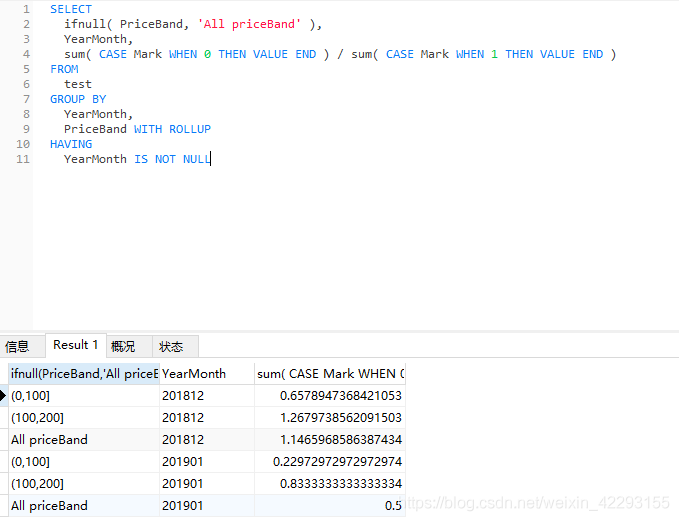
Task: Place cursor on the SELECT keyword
Action: [x=70, y=9]
